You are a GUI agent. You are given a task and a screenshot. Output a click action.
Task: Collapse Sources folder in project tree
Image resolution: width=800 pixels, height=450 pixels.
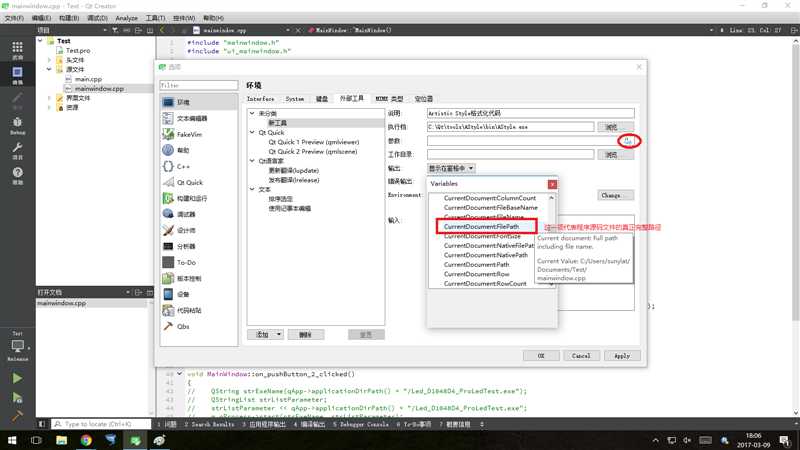pyautogui.click(x=49, y=69)
